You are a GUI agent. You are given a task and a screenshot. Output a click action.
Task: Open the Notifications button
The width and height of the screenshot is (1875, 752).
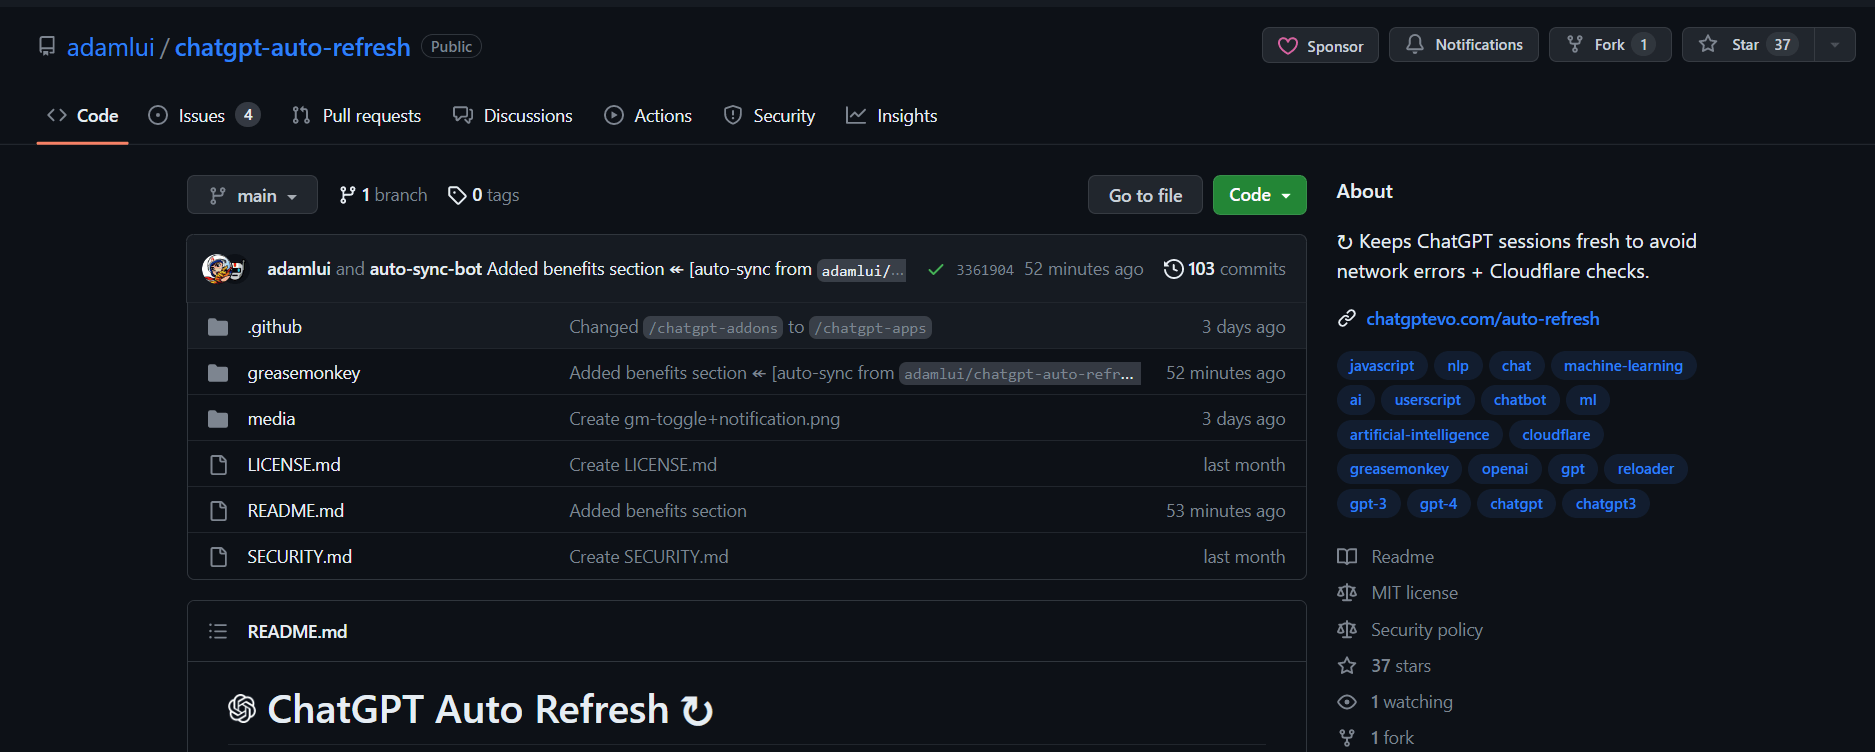click(x=1463, y=45)
